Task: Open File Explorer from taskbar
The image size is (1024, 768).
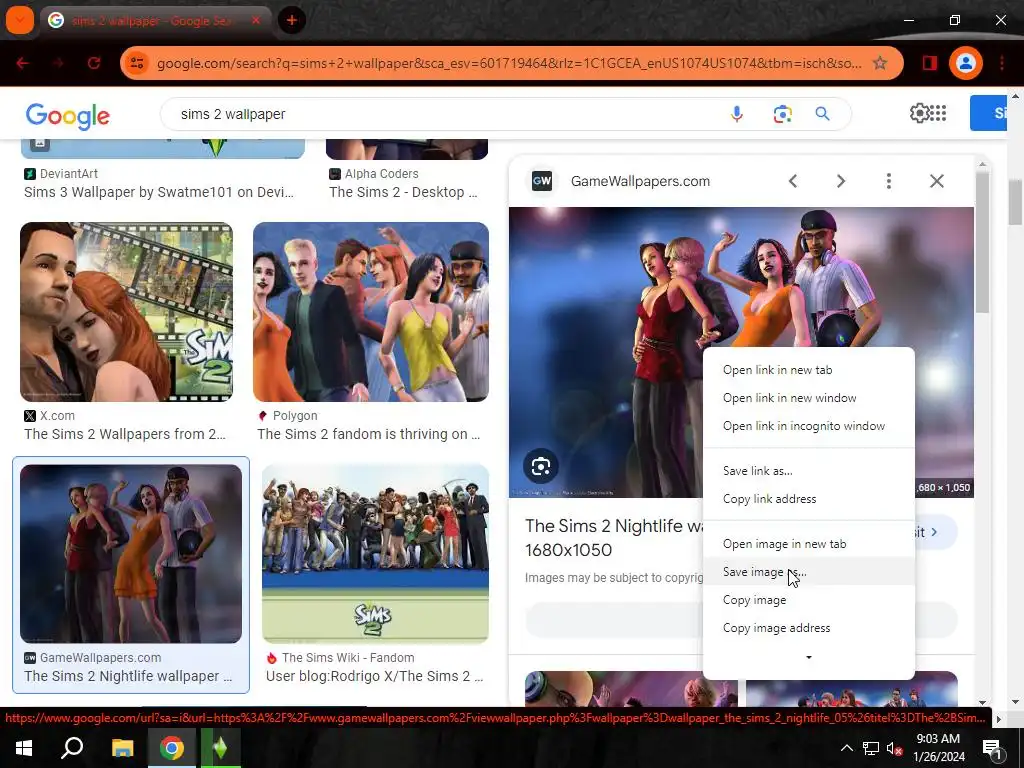Action: pos(122,748)
